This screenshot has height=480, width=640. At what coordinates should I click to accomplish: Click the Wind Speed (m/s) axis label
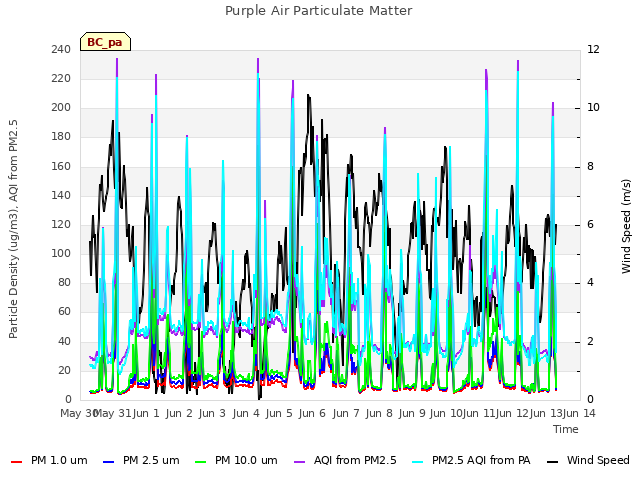(626, 226)
